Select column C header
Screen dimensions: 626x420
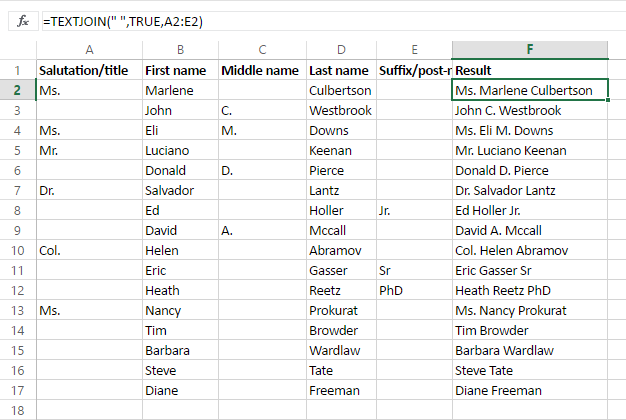tap(261, 50)
